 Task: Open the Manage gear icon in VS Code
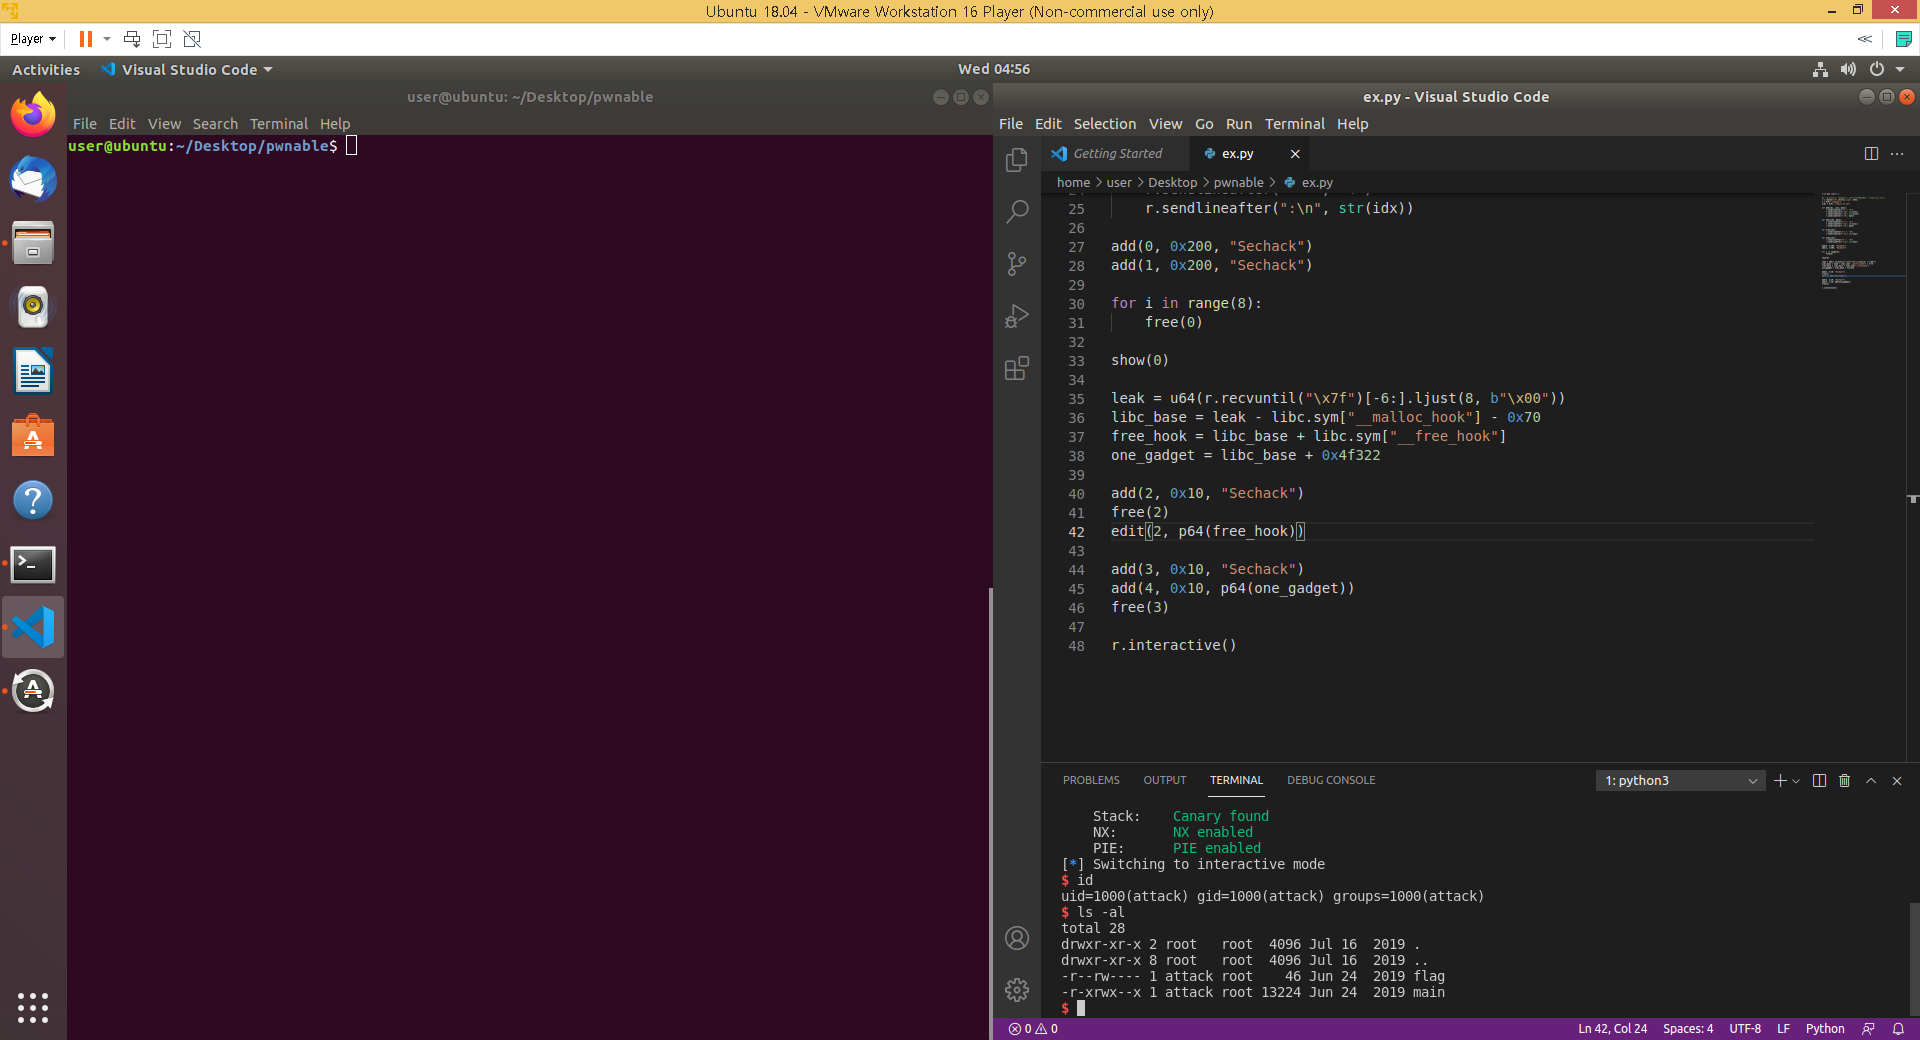(x=1017, y=990)
